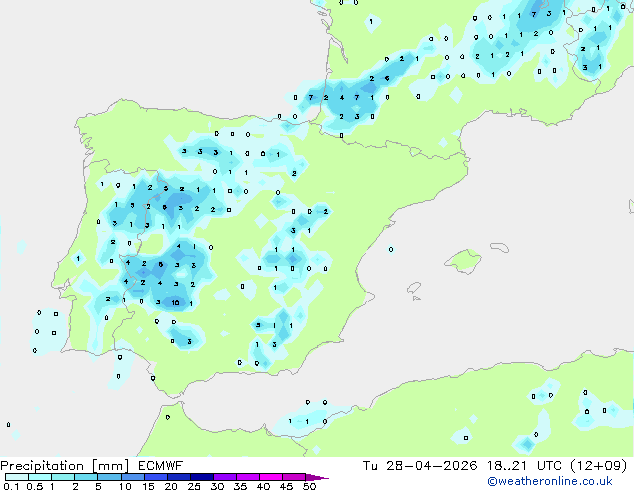634x490 pixels.
Task: Click the over-50 arrow tip of the legend
Action: tap(317, 477)
